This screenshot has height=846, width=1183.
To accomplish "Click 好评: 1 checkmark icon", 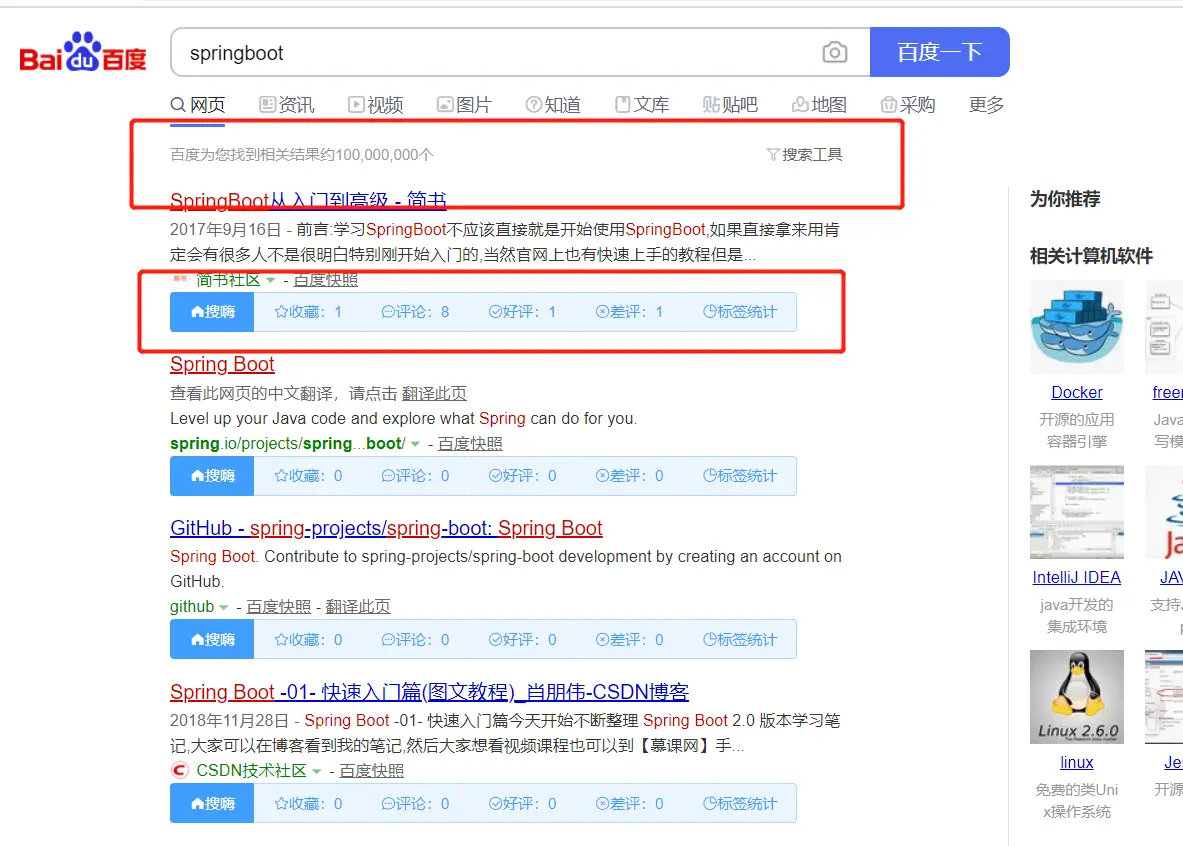I will click(x=495, y=312).
